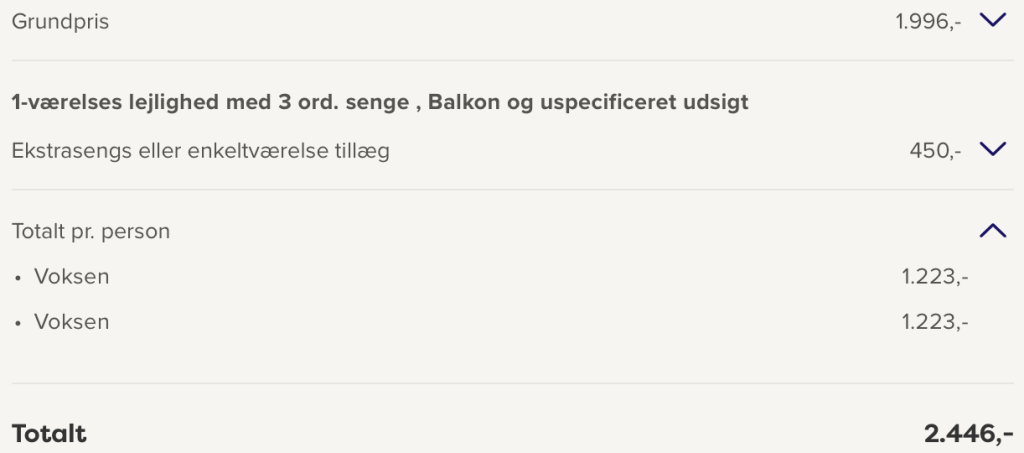Expand the Ekstrasengs tillæg chevron
The image size is (1024, 453).
point(993,150)
